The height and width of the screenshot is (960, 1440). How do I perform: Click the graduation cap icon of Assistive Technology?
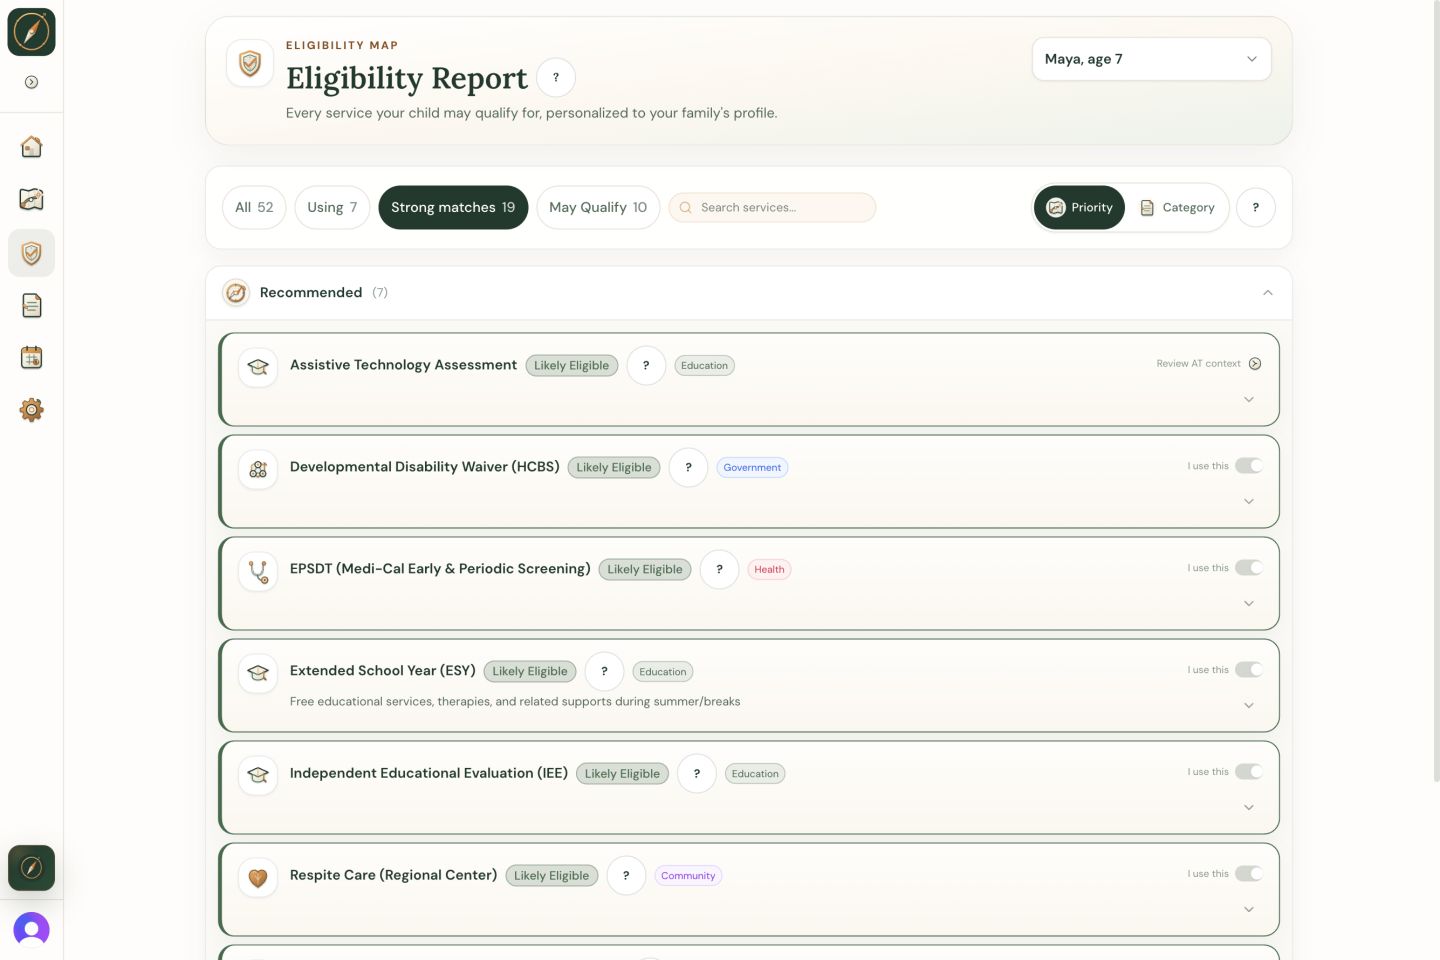[x=258, y=367]
